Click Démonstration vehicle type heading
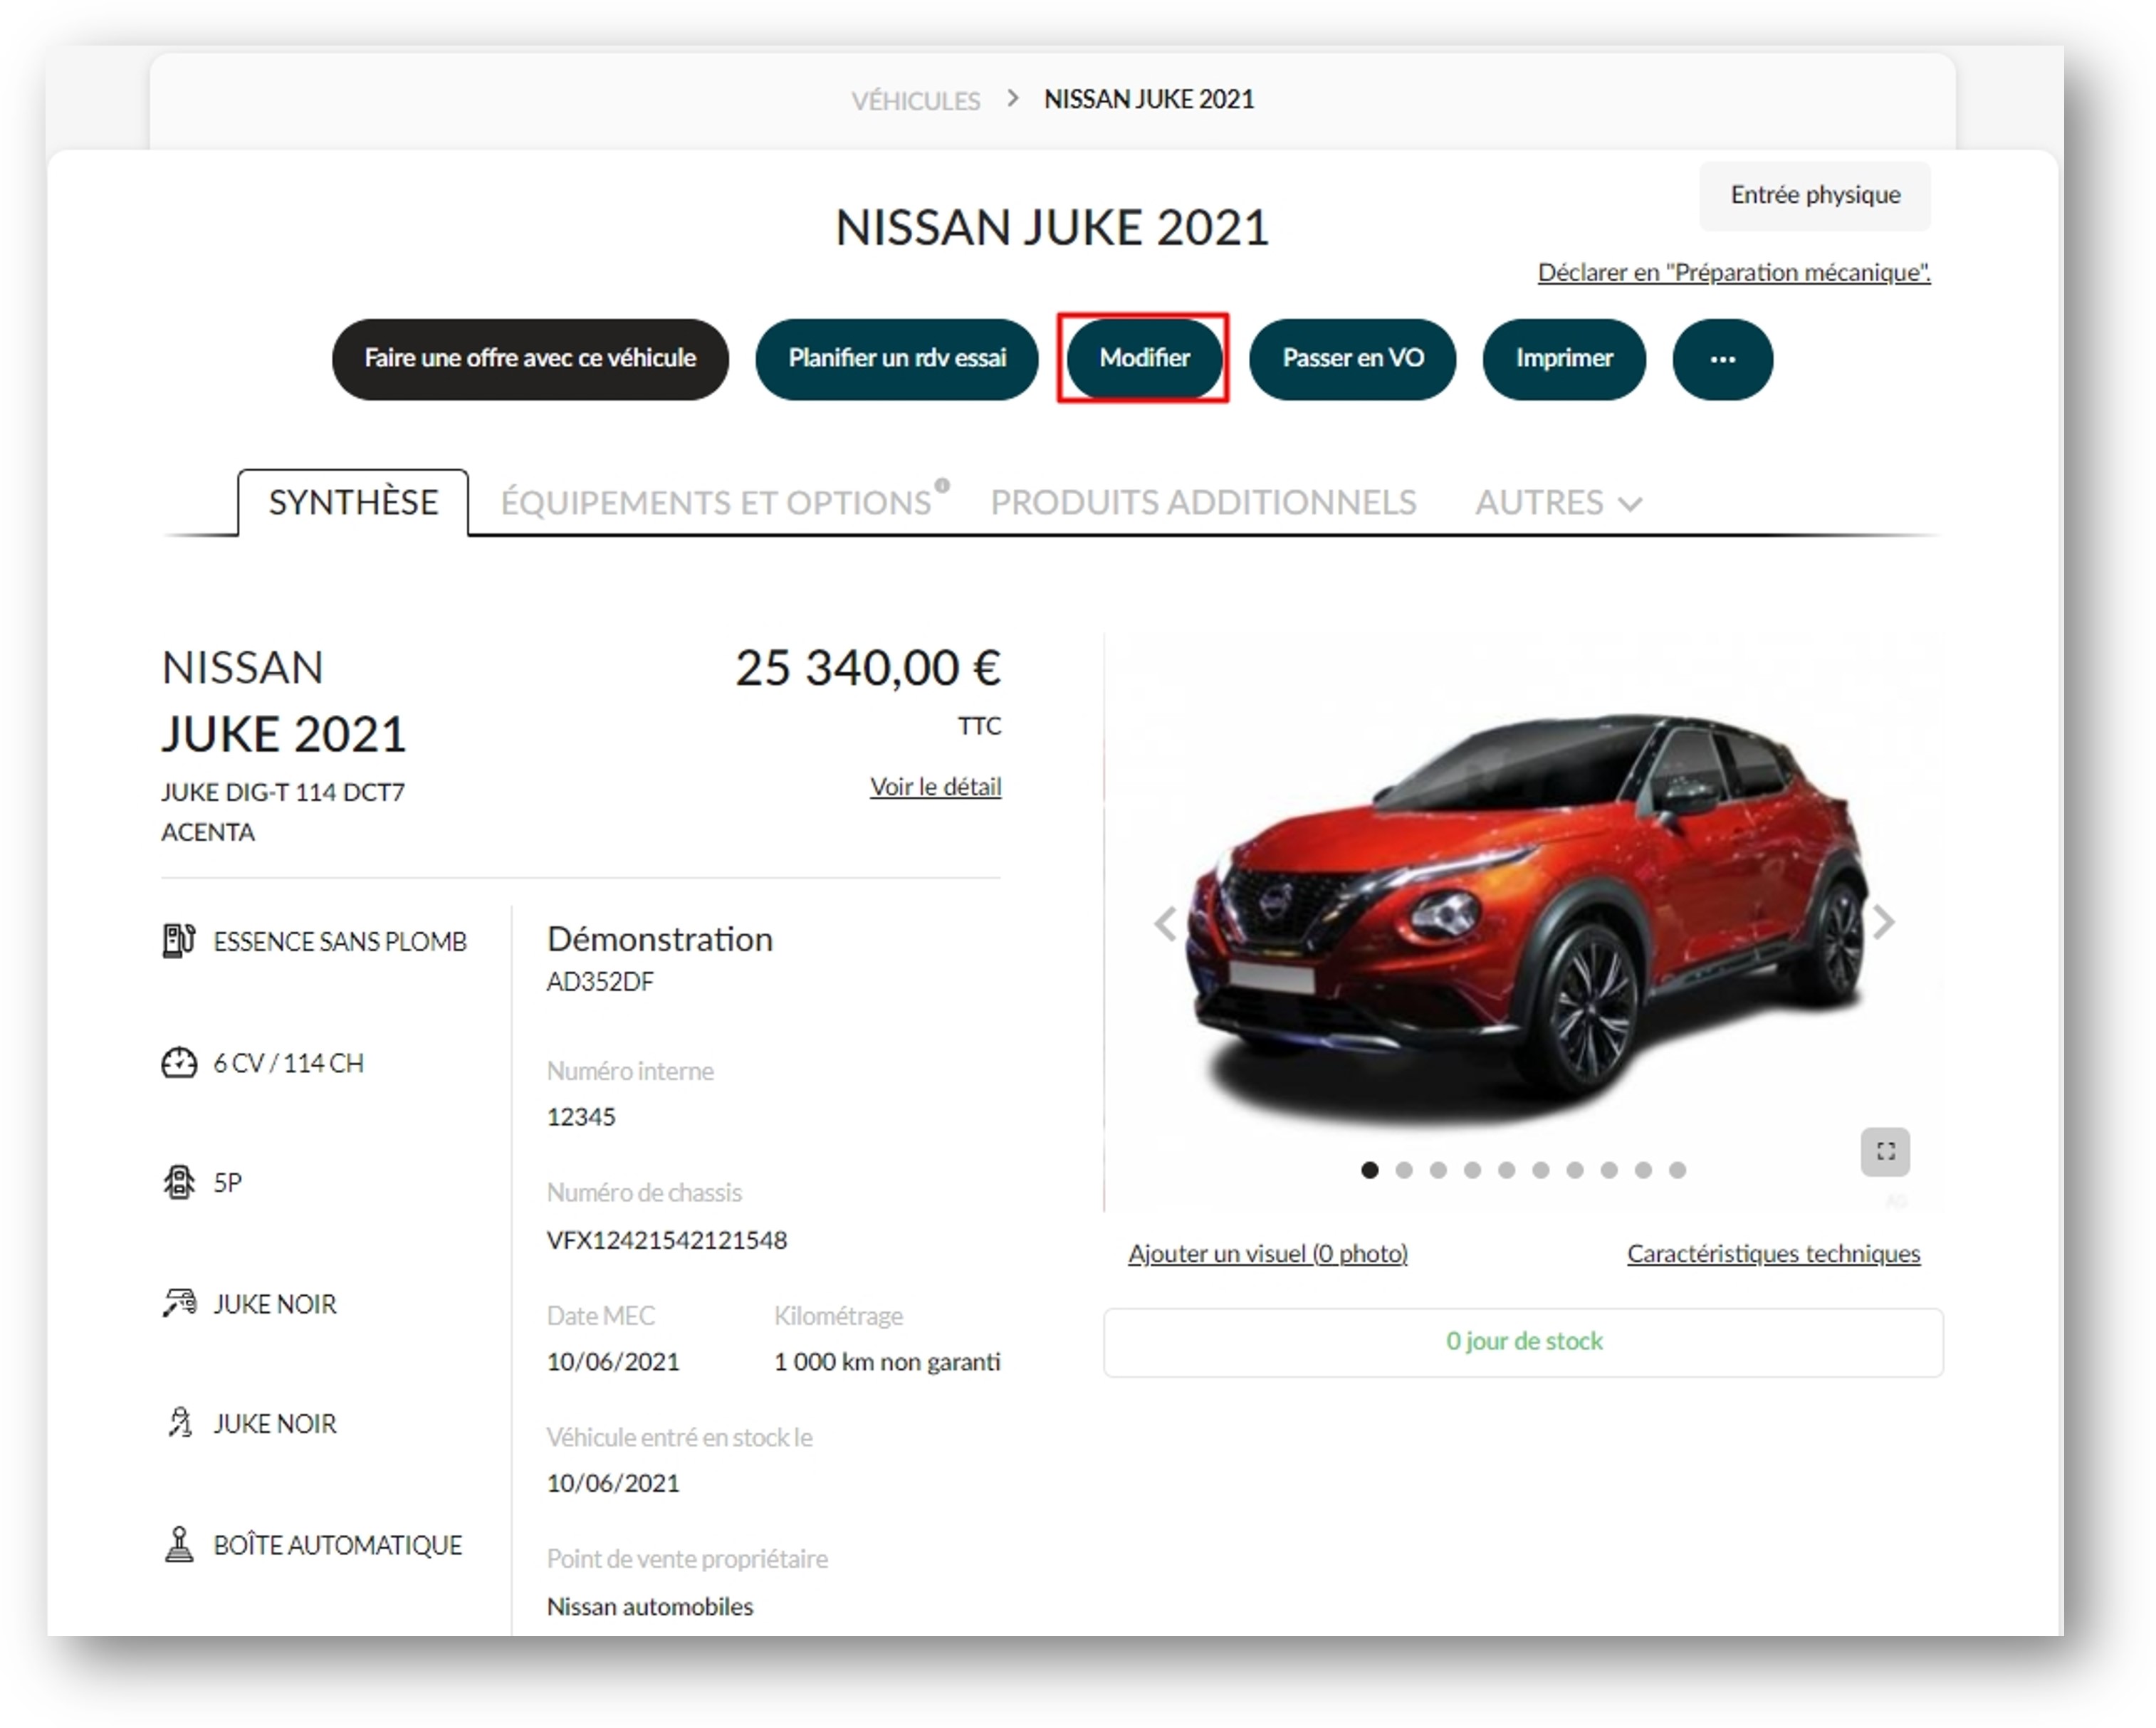This screenshot has width=2156, height=1728. click(660, 939)
